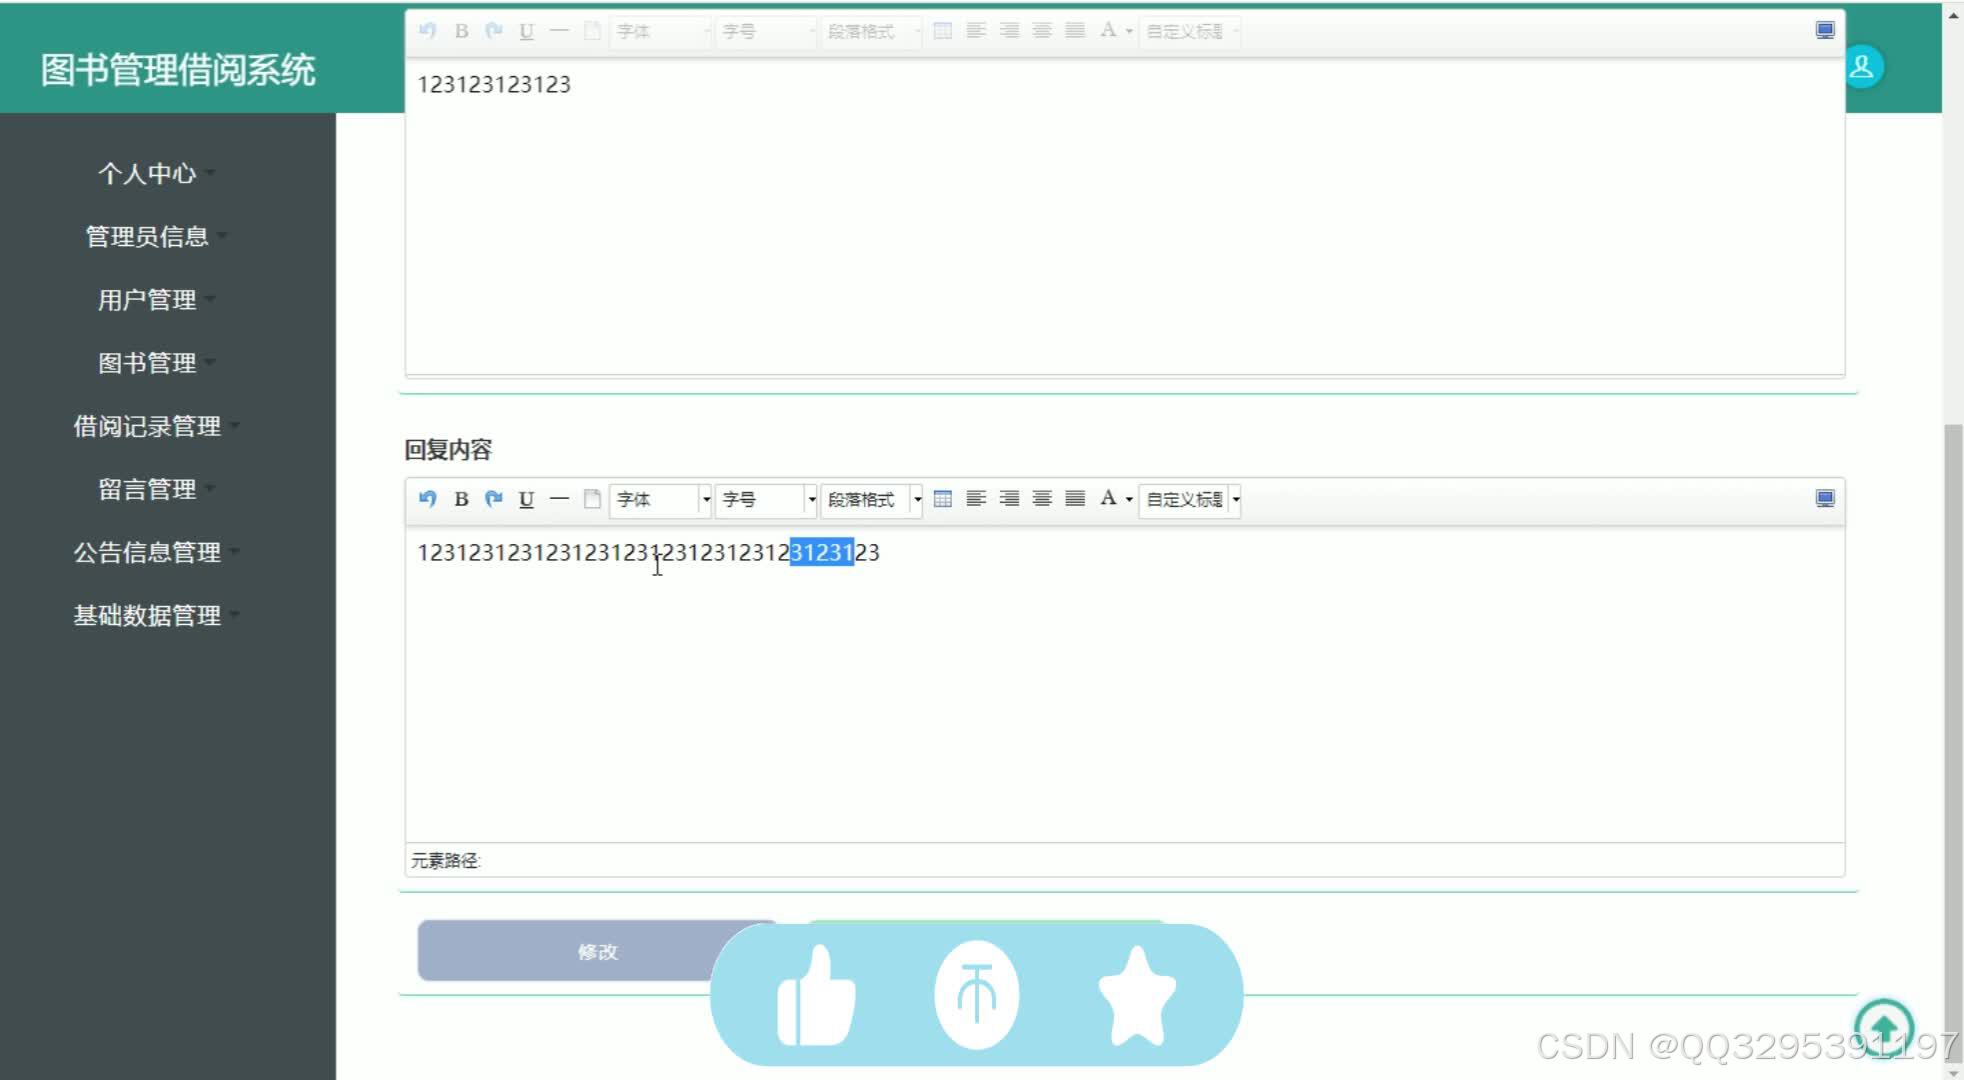The height and width of the screenshot is (1080, 1964).
Task: Expand the 图书管理 sidebar menu
Action: [x=155, y=363]
